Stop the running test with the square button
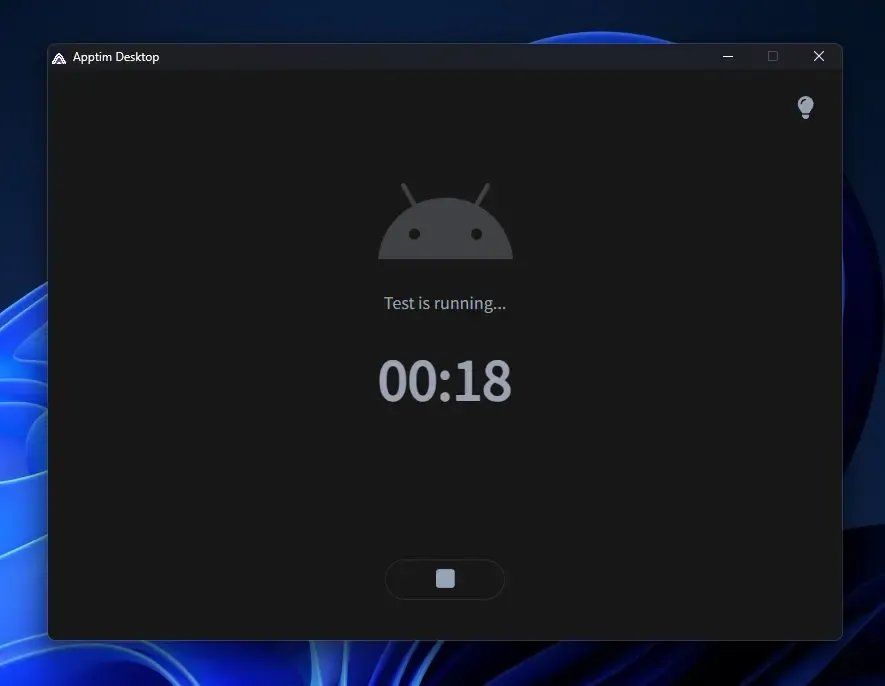Viewport: 885px width, 686px height. coord(445,579)
